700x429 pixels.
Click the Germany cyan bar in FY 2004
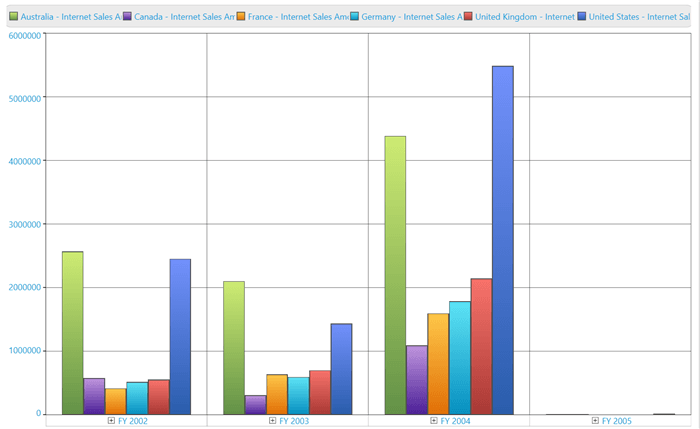tap(460, 358)
